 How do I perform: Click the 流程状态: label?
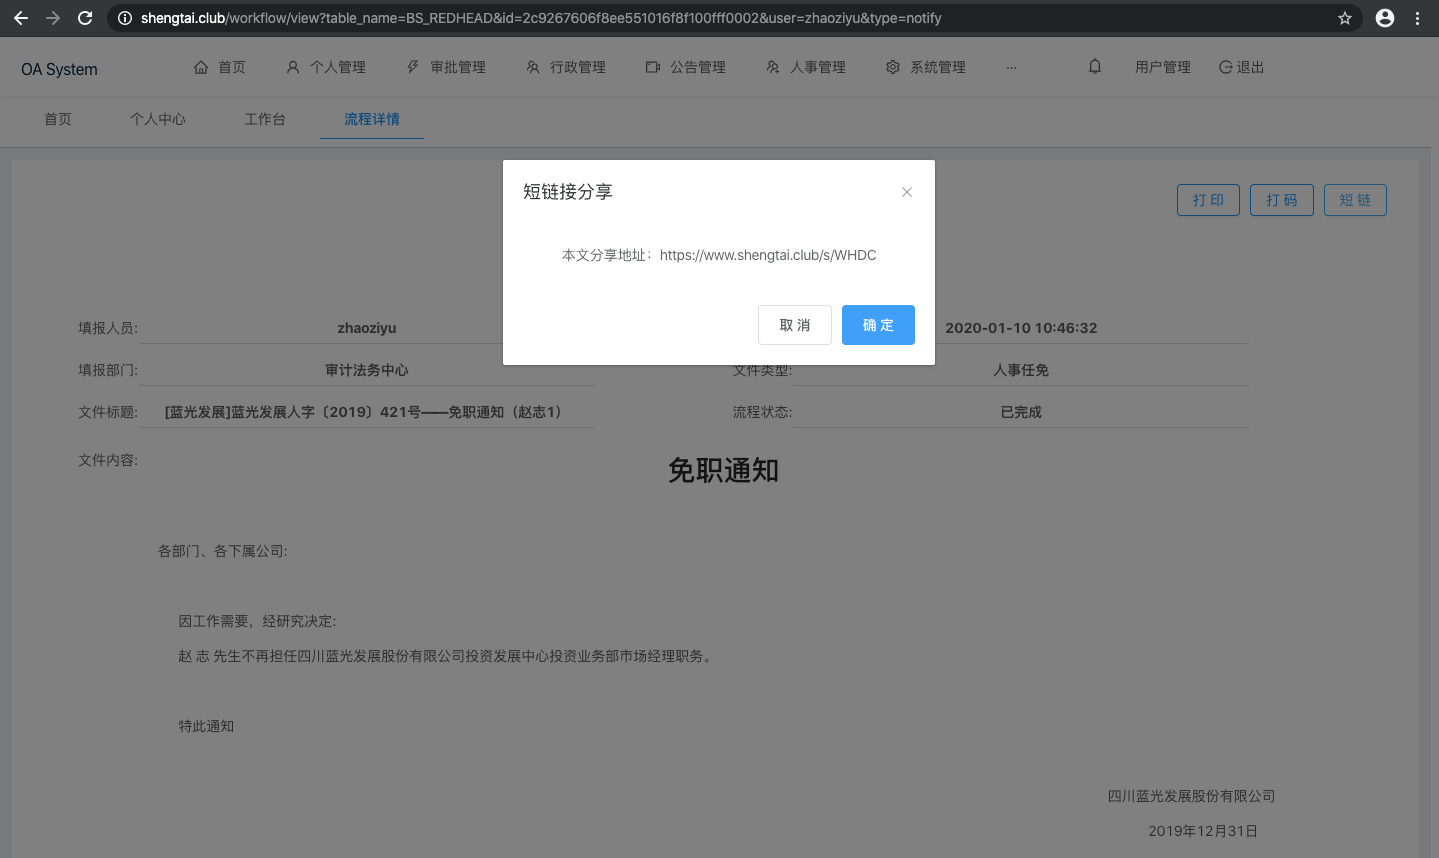point(762,412)
